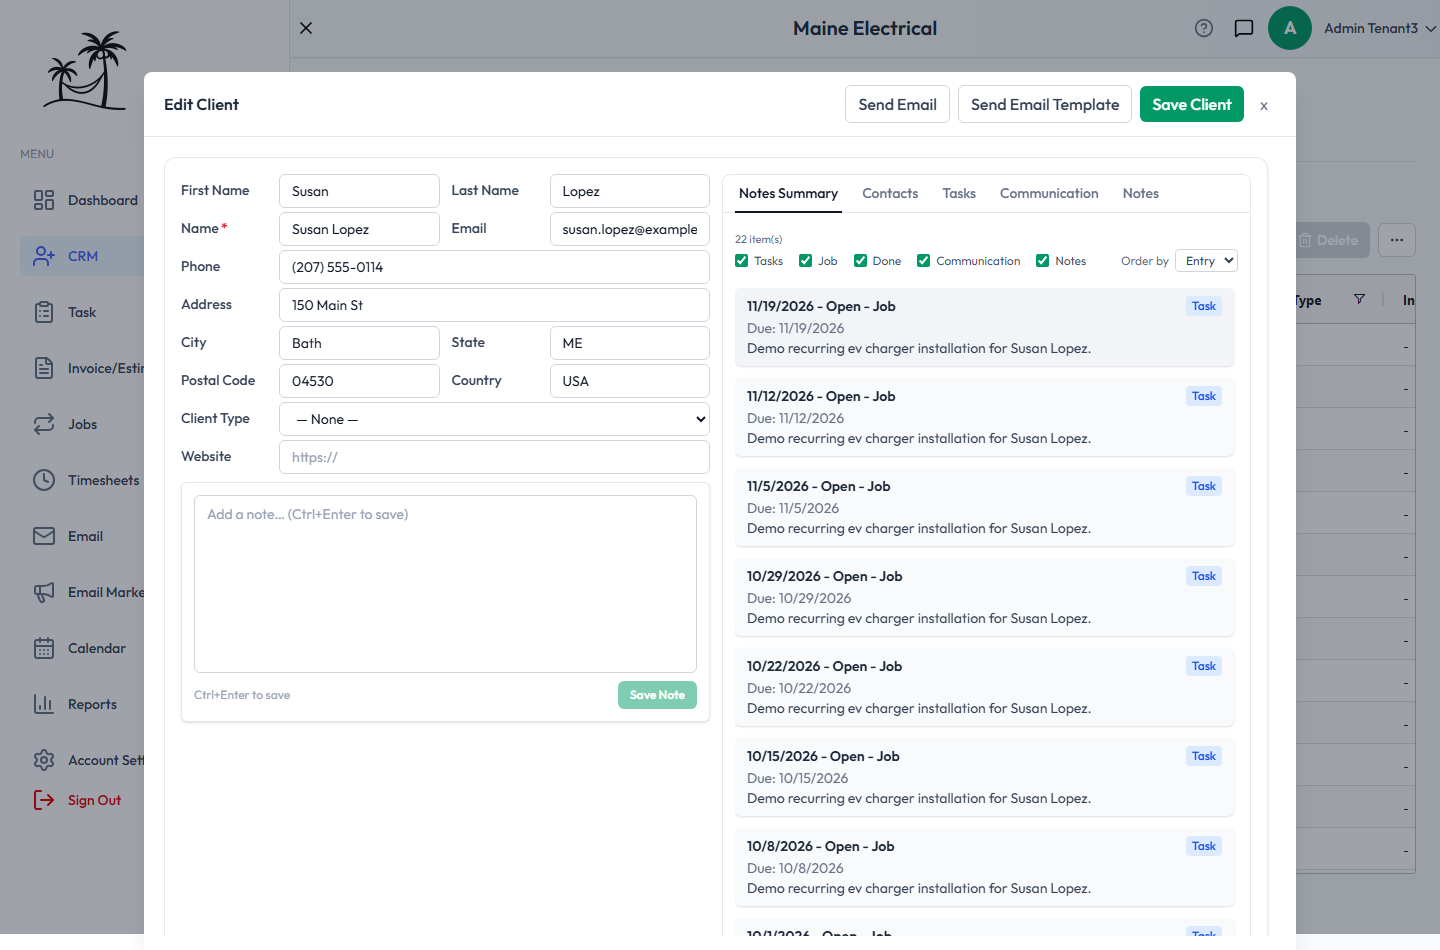Open the Email Marketing megaphone icon
This screenshot has height=950, width=1440.
(x=44, y=592)
